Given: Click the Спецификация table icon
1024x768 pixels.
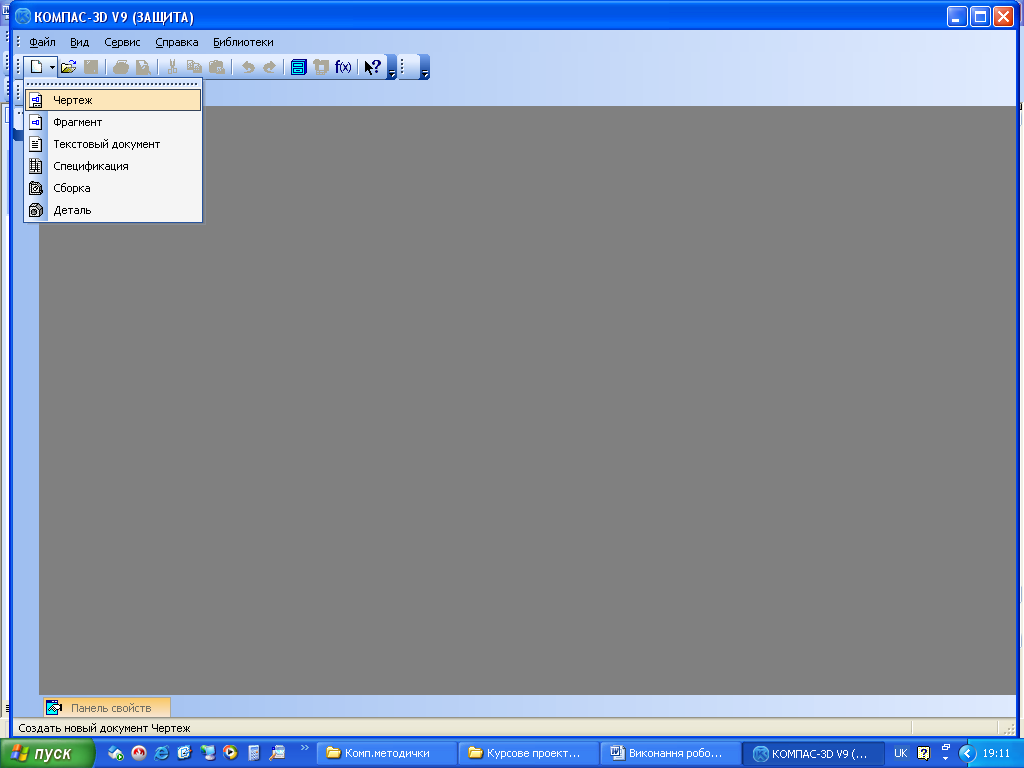Looking at the screenshot, I should pyautogui.click(x=37, y=167).
